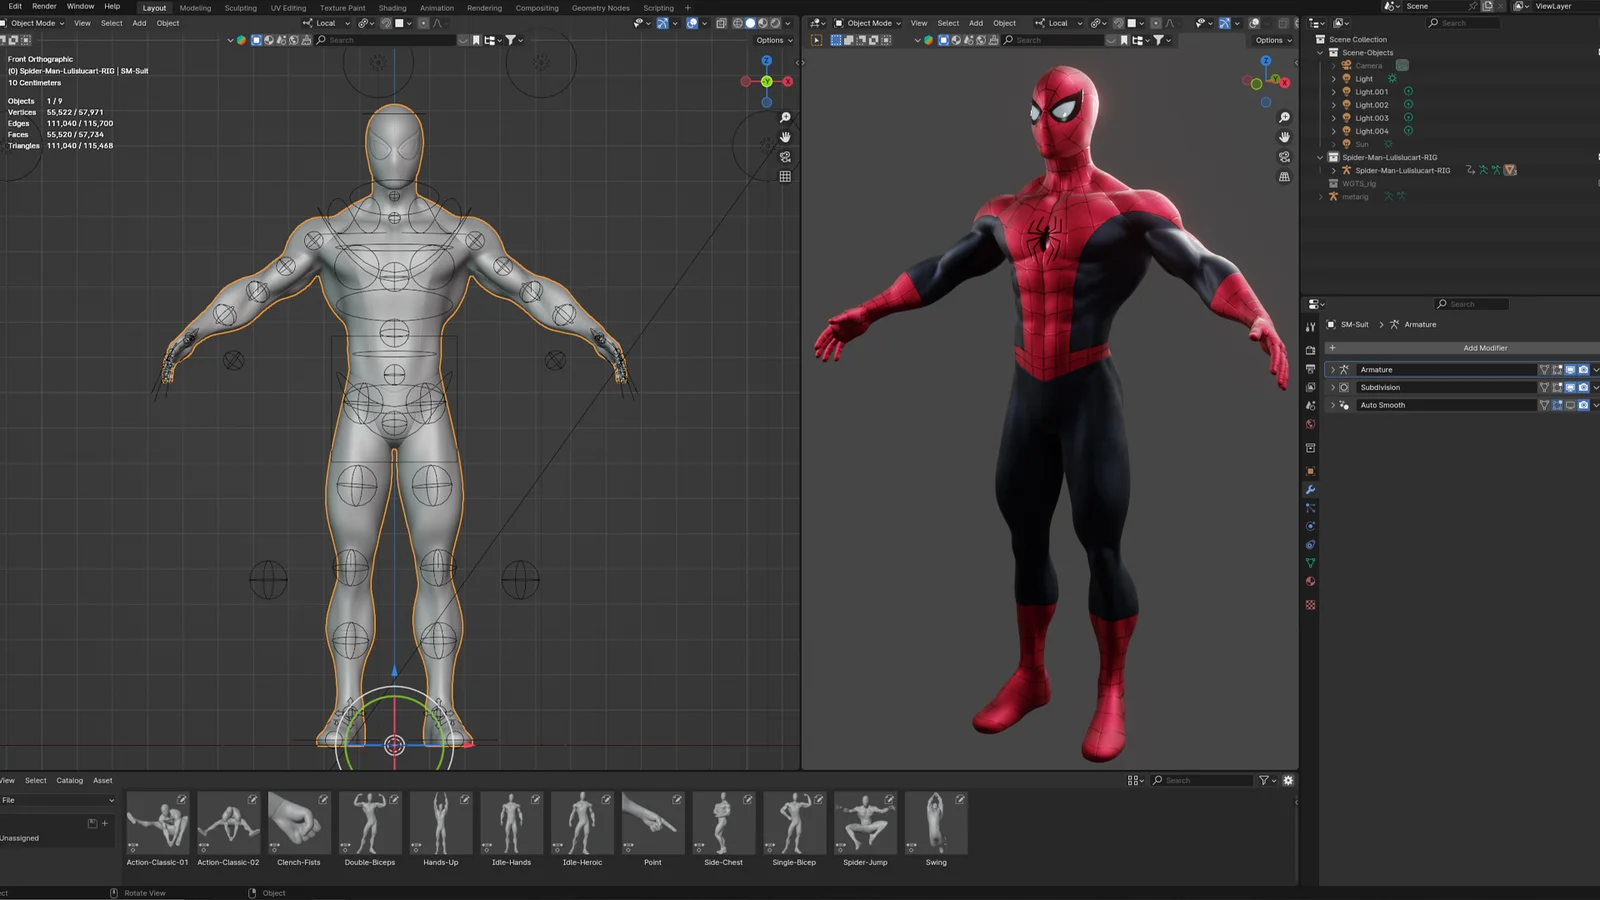1600x900 pixels.
Task: Select the Clench-Fists pose thumbnail
Action: (x=298, y=820)
